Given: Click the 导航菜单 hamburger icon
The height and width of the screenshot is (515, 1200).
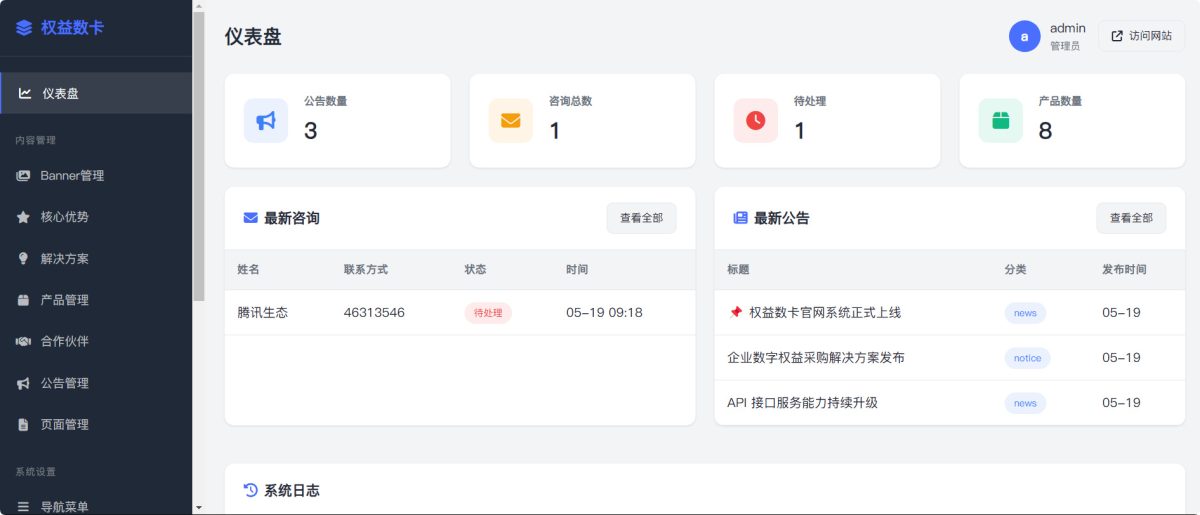Looking at the screenshot, I should [23, 507].
